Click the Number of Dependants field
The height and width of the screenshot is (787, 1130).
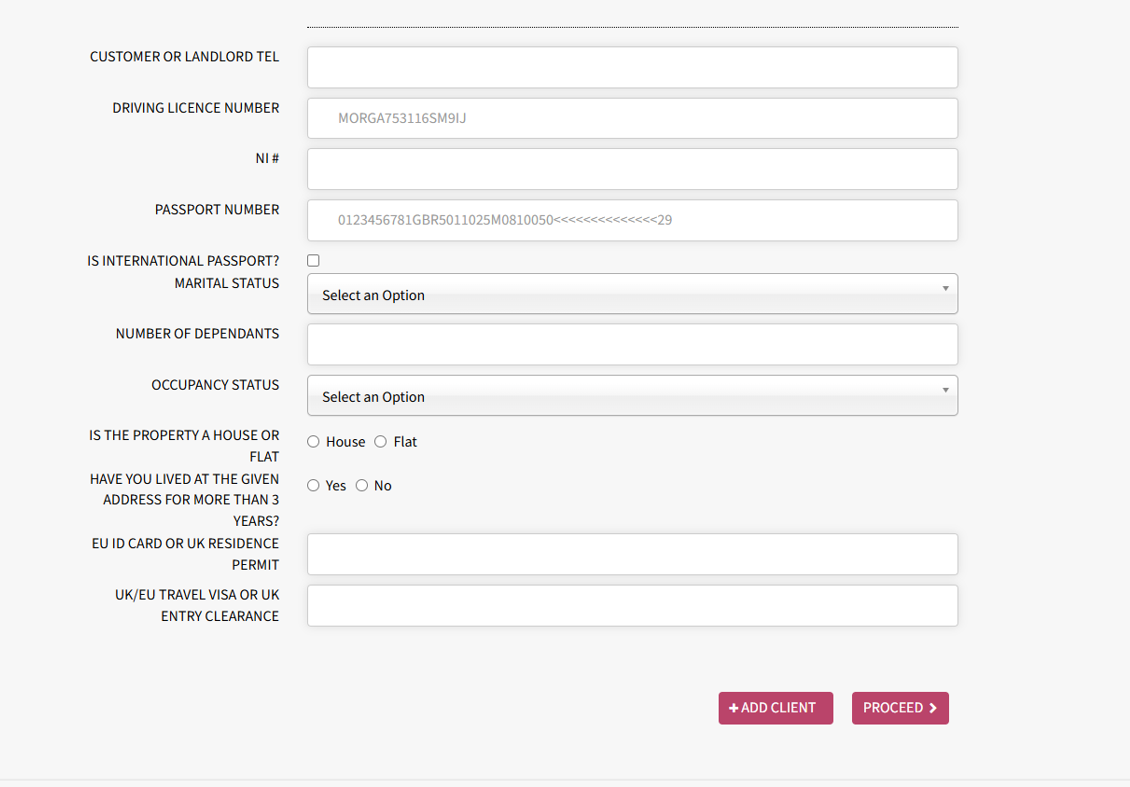pos(632,344)
